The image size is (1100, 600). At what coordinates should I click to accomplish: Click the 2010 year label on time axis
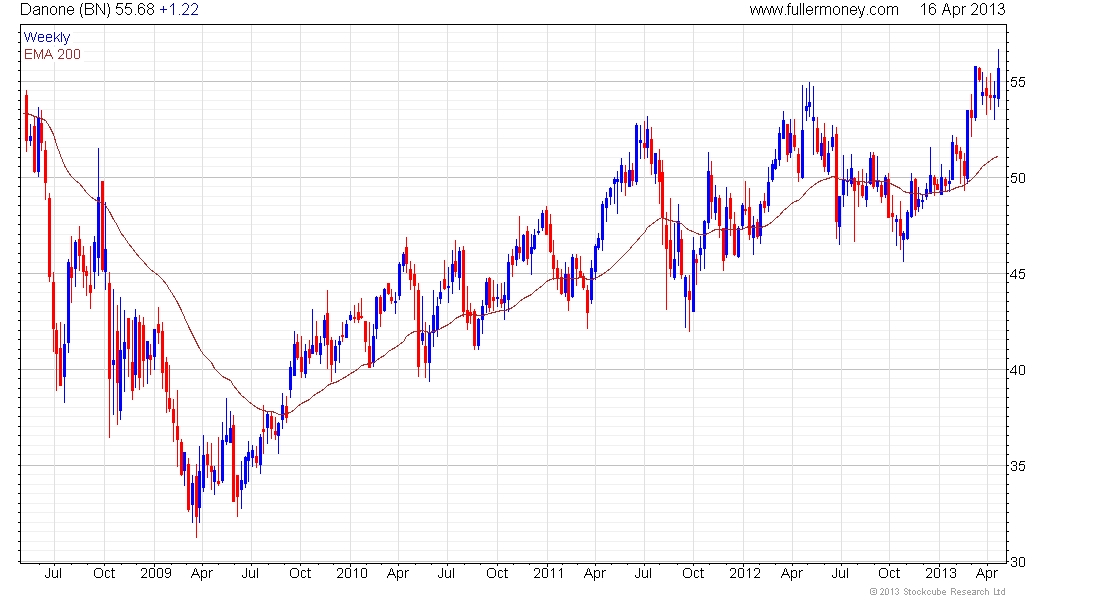[351, 573]
